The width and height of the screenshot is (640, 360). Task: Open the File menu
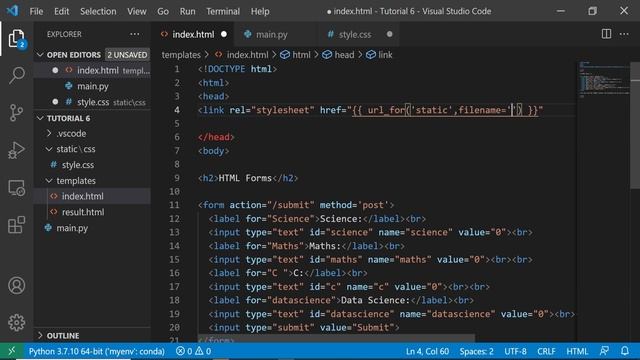coord(36,11)
